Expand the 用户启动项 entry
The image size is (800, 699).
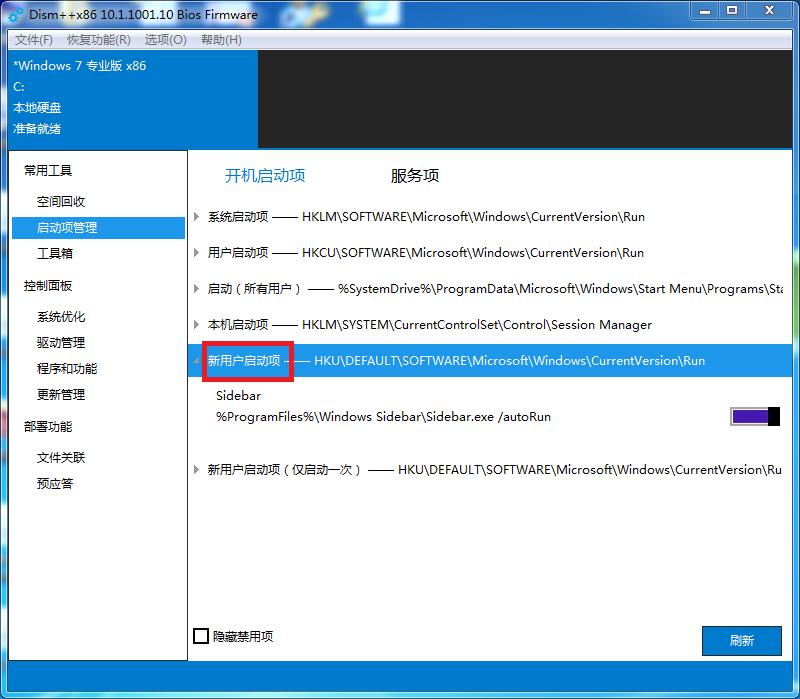tap(194, 253)
